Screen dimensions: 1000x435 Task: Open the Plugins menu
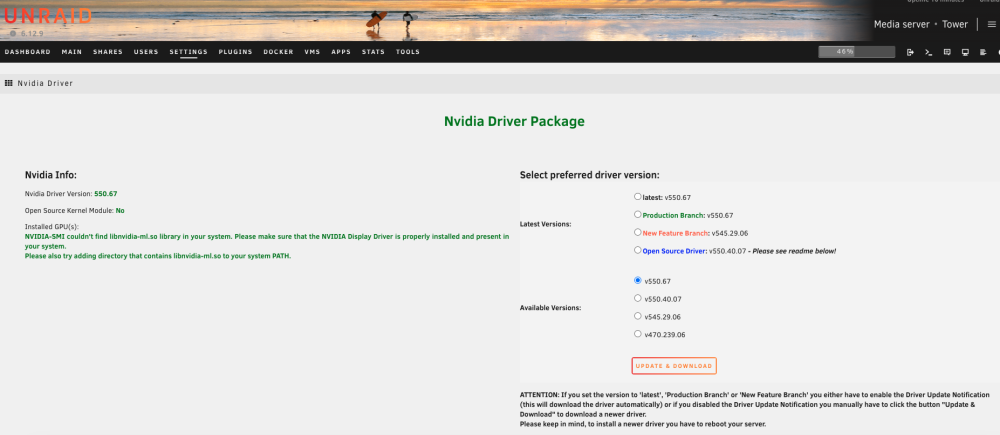235,52
